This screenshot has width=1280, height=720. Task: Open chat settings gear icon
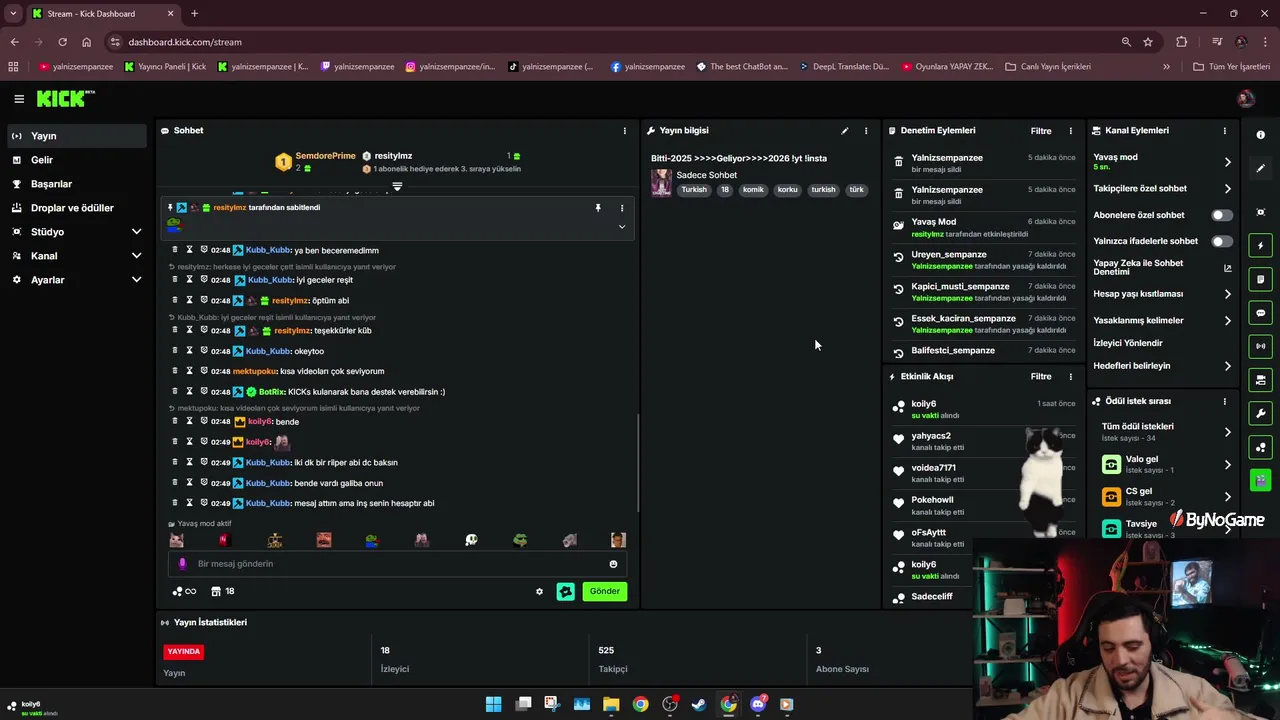point(539,591)
